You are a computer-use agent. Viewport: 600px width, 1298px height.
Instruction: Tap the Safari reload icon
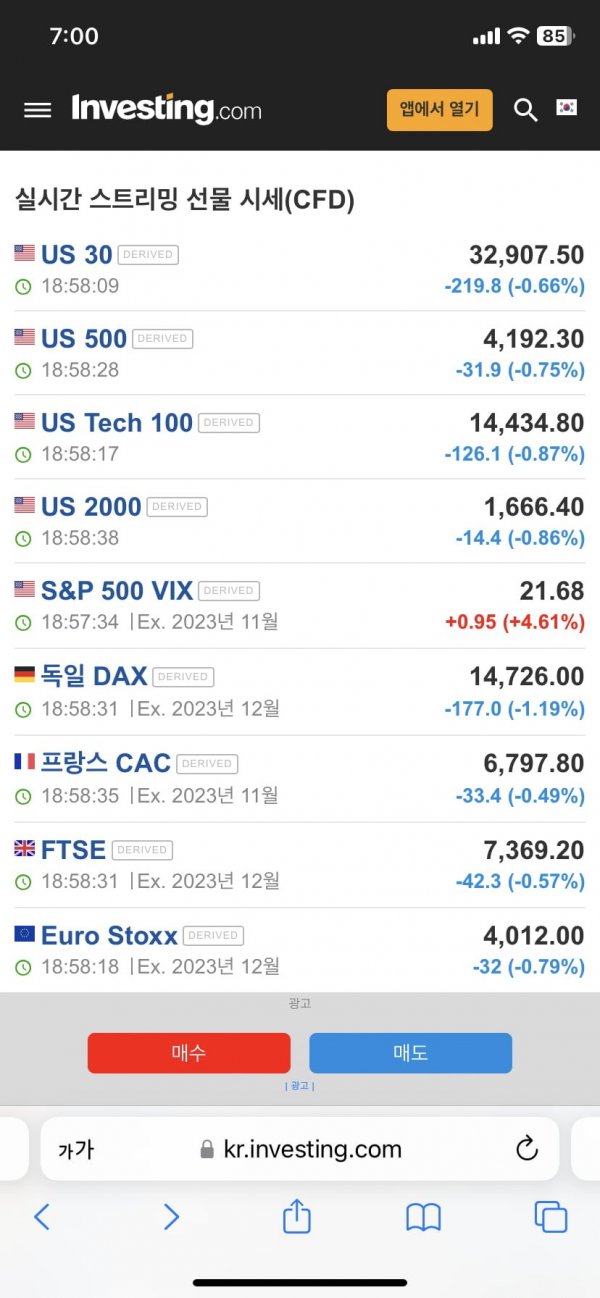point(527,1149)
